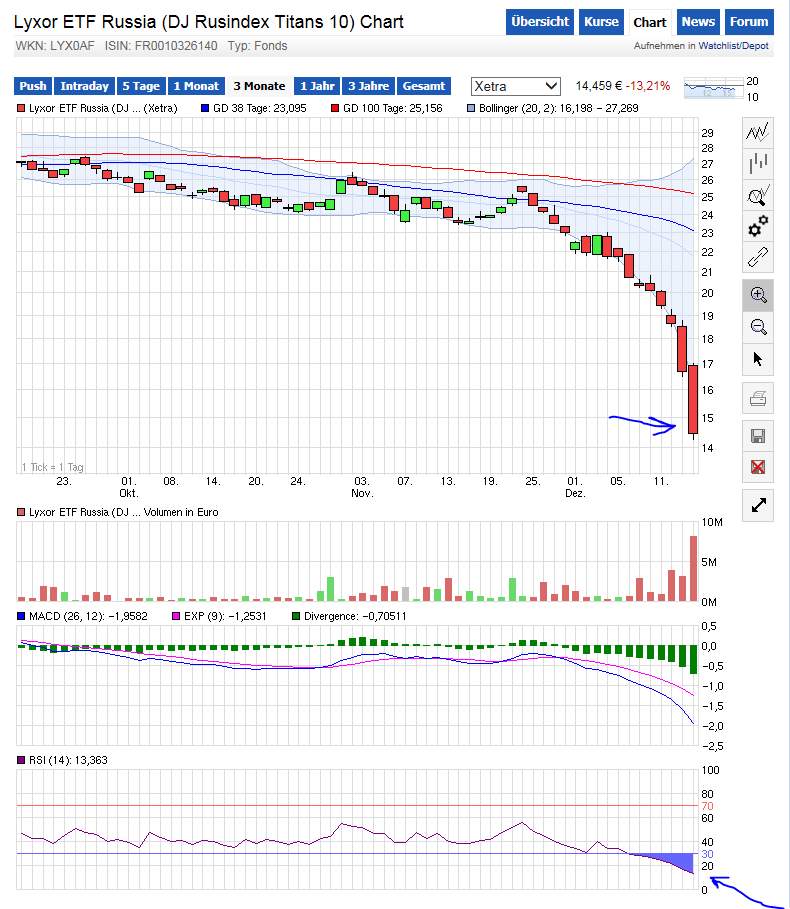This screenshot has height=909, width=790.
Task: Open the Forum tab
Action: click(749, 22)
